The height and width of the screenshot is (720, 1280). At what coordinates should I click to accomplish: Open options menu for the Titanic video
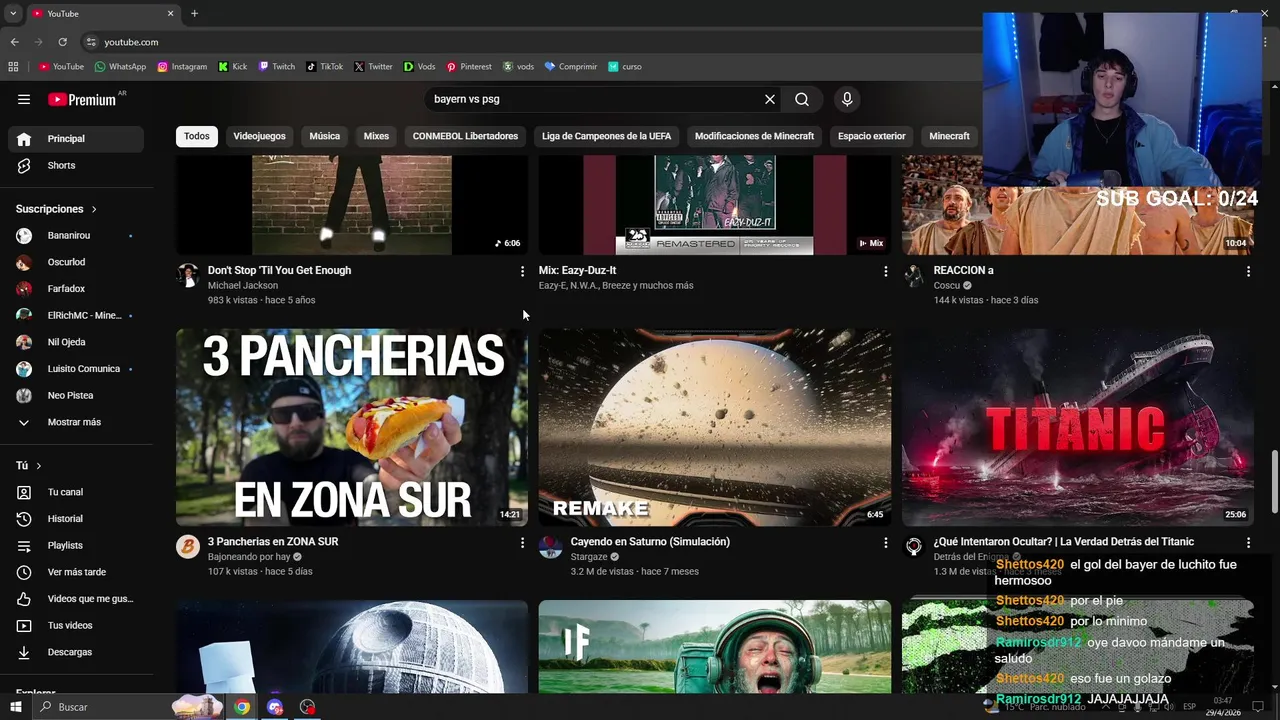(x=1248, y=542)
